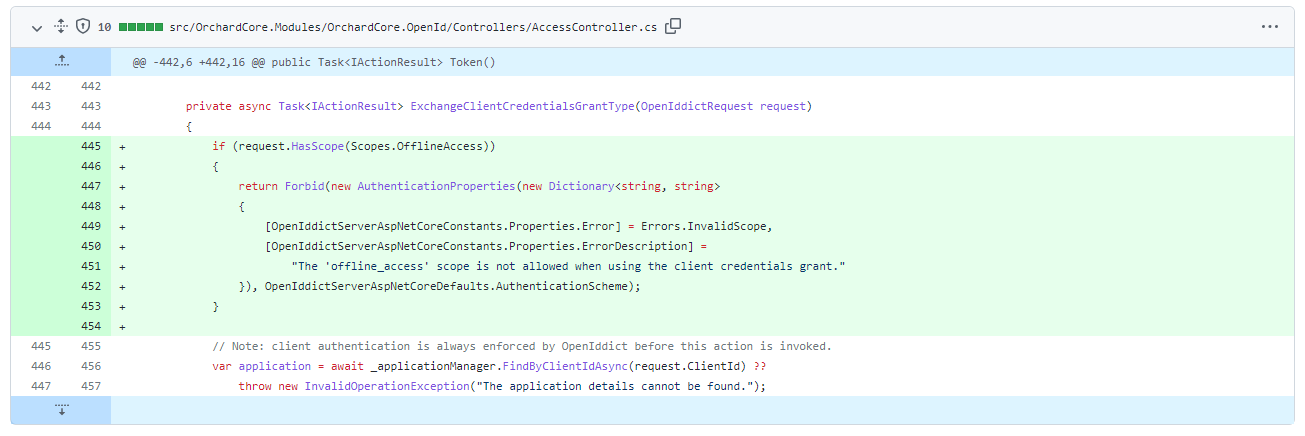
Task: Select new line number 446
Action: point(91,166)
